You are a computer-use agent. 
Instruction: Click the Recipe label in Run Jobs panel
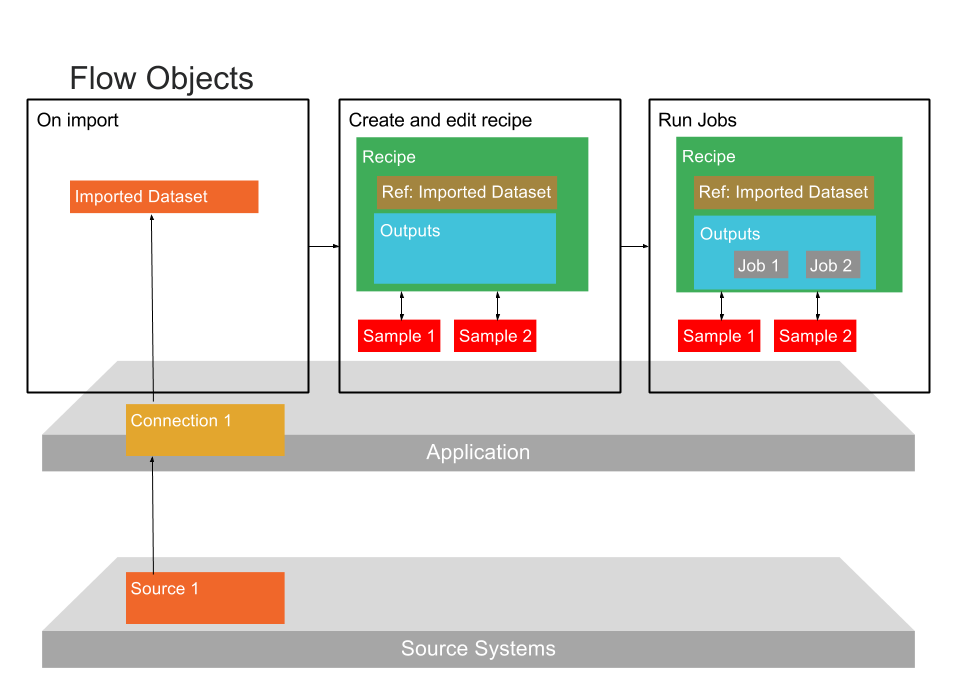pos(708,157)
